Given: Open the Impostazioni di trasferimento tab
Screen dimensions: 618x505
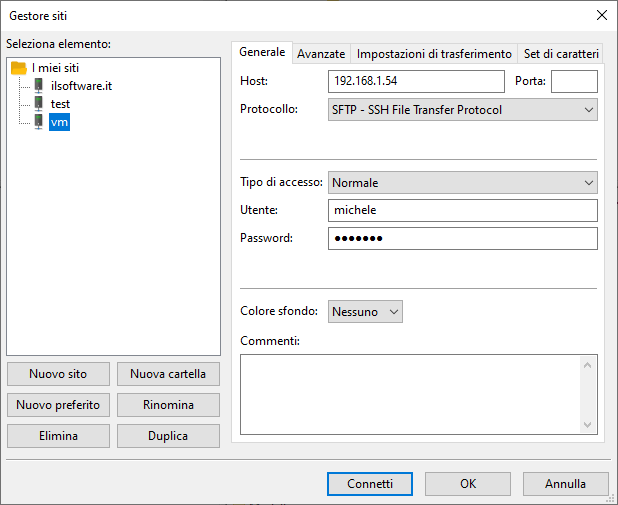Looking at the screenshot, I should [434, 54].
